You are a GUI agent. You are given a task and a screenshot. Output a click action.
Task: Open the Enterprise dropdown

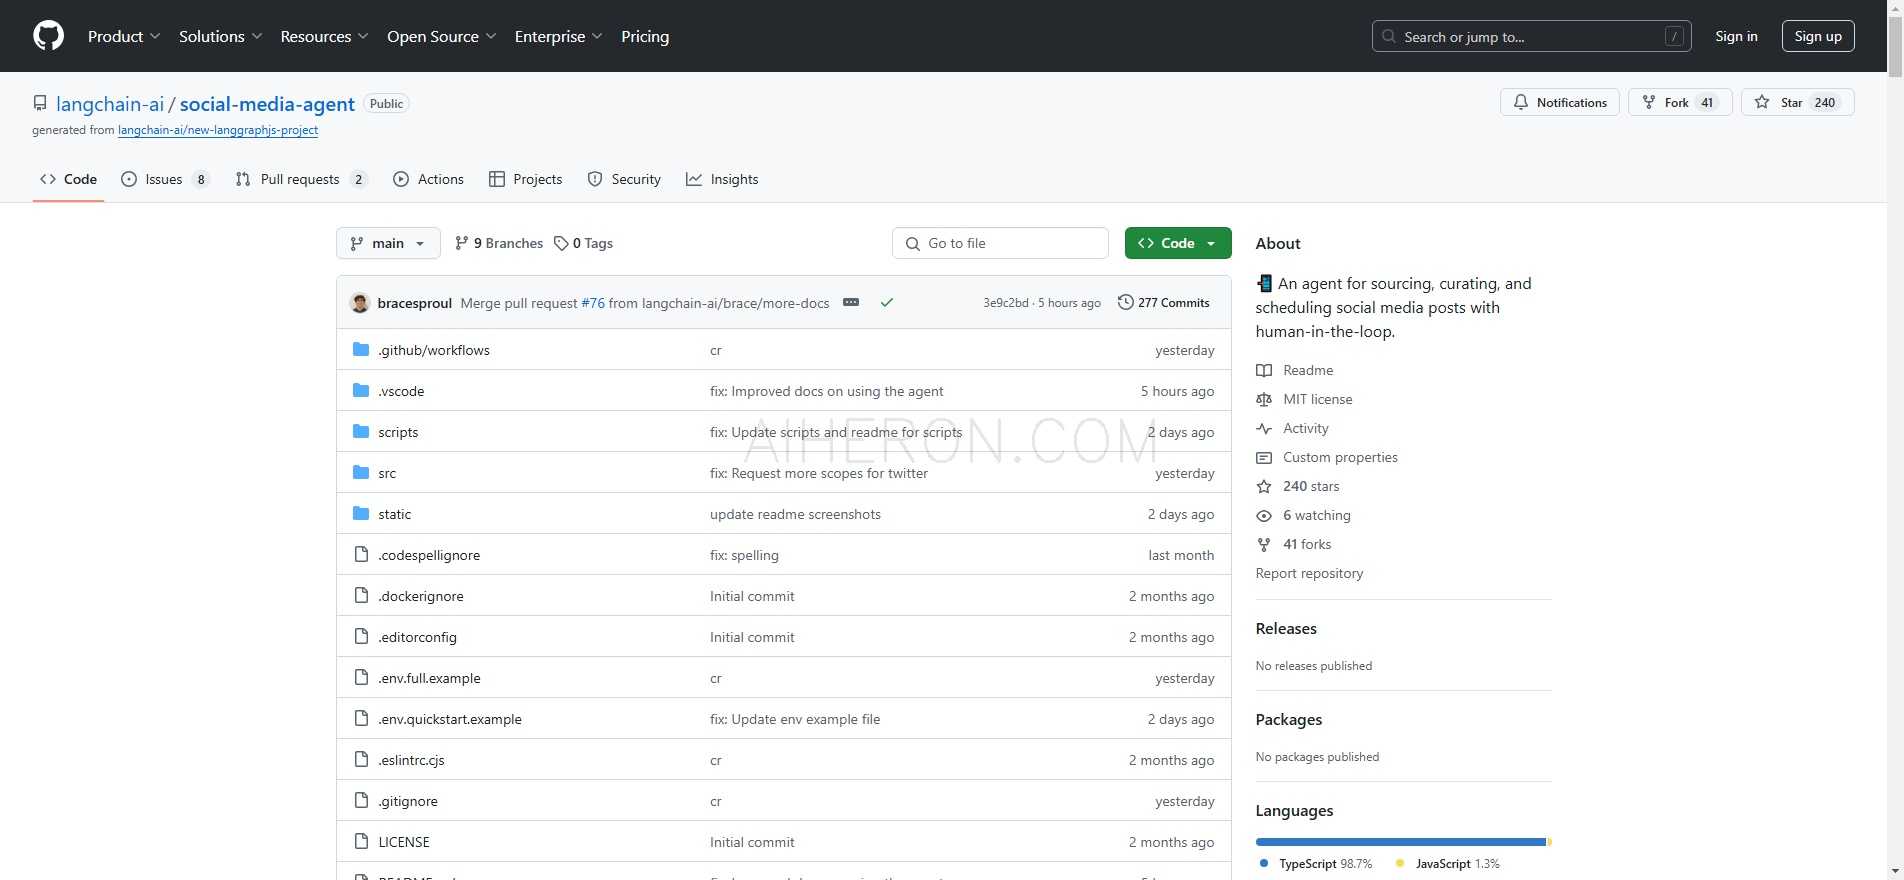(558, 36)
